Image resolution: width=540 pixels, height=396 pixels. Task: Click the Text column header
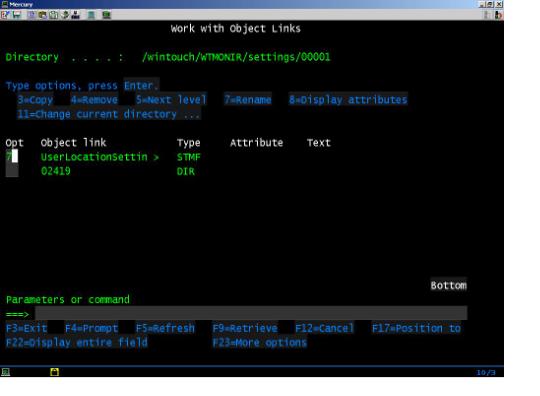point(319,143)
